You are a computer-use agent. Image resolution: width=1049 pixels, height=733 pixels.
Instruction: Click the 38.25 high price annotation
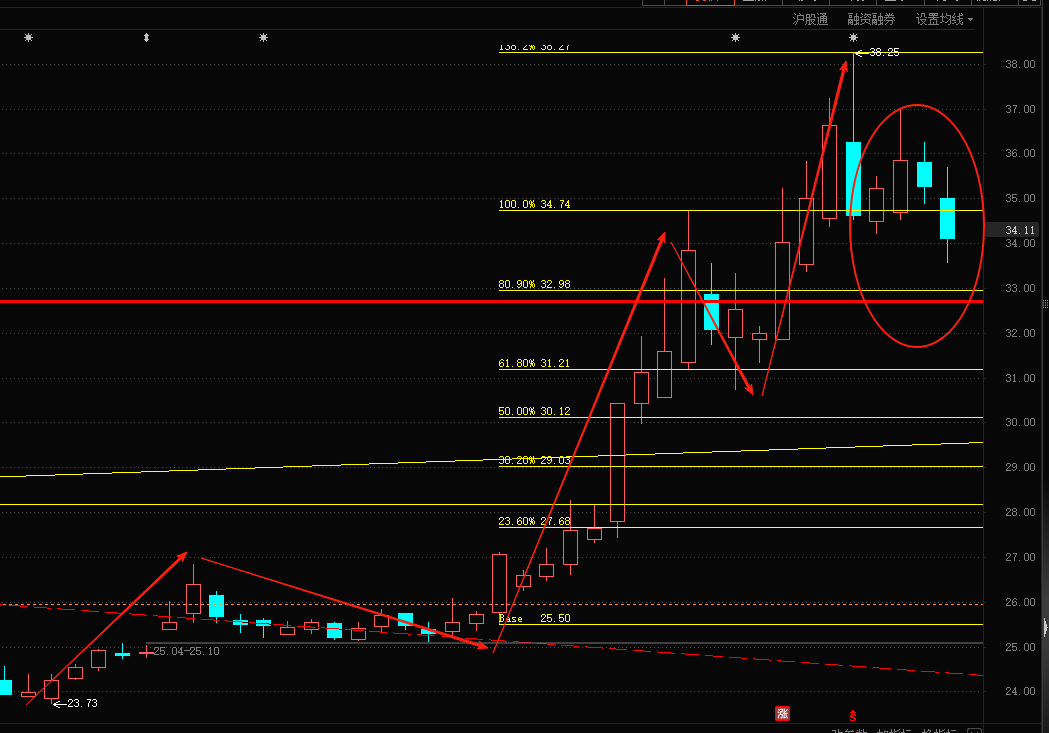[878, 52]
